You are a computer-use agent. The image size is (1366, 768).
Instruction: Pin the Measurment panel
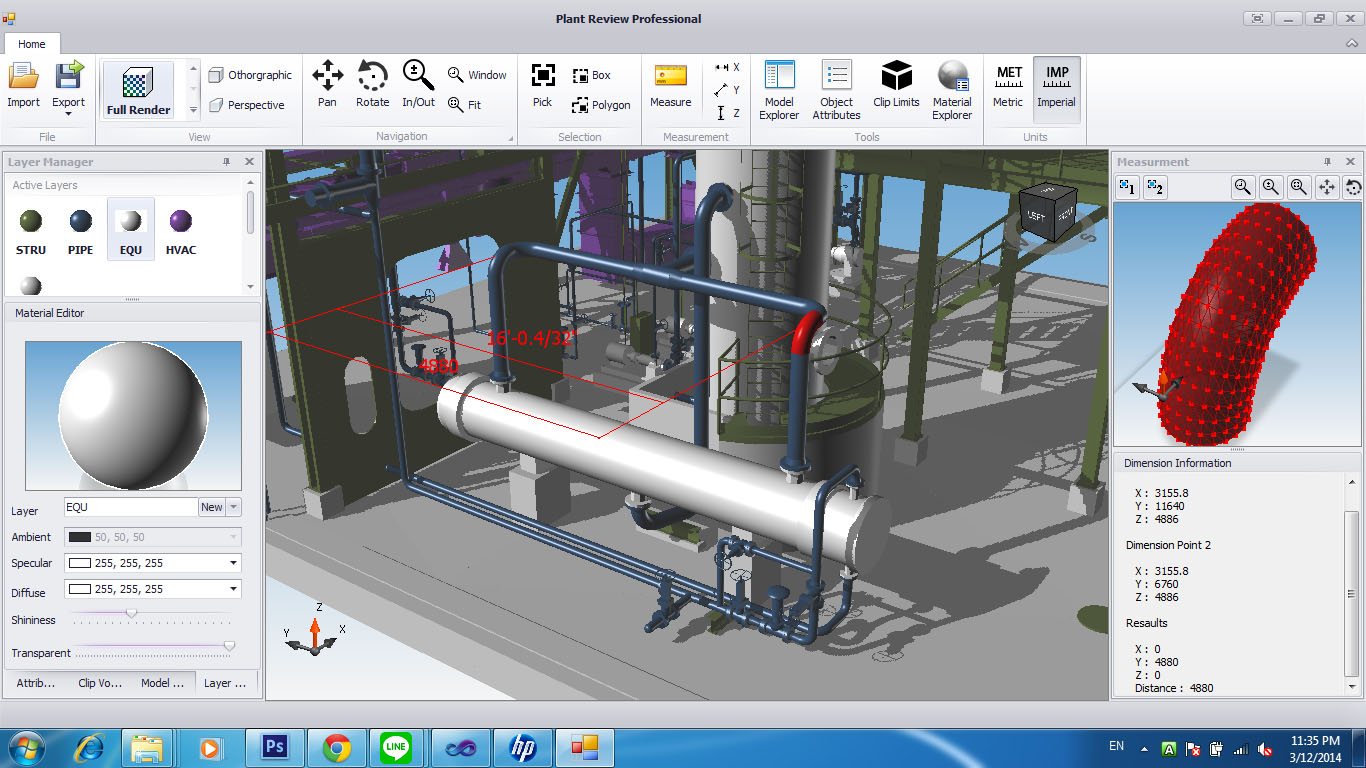pos(1328,161)
